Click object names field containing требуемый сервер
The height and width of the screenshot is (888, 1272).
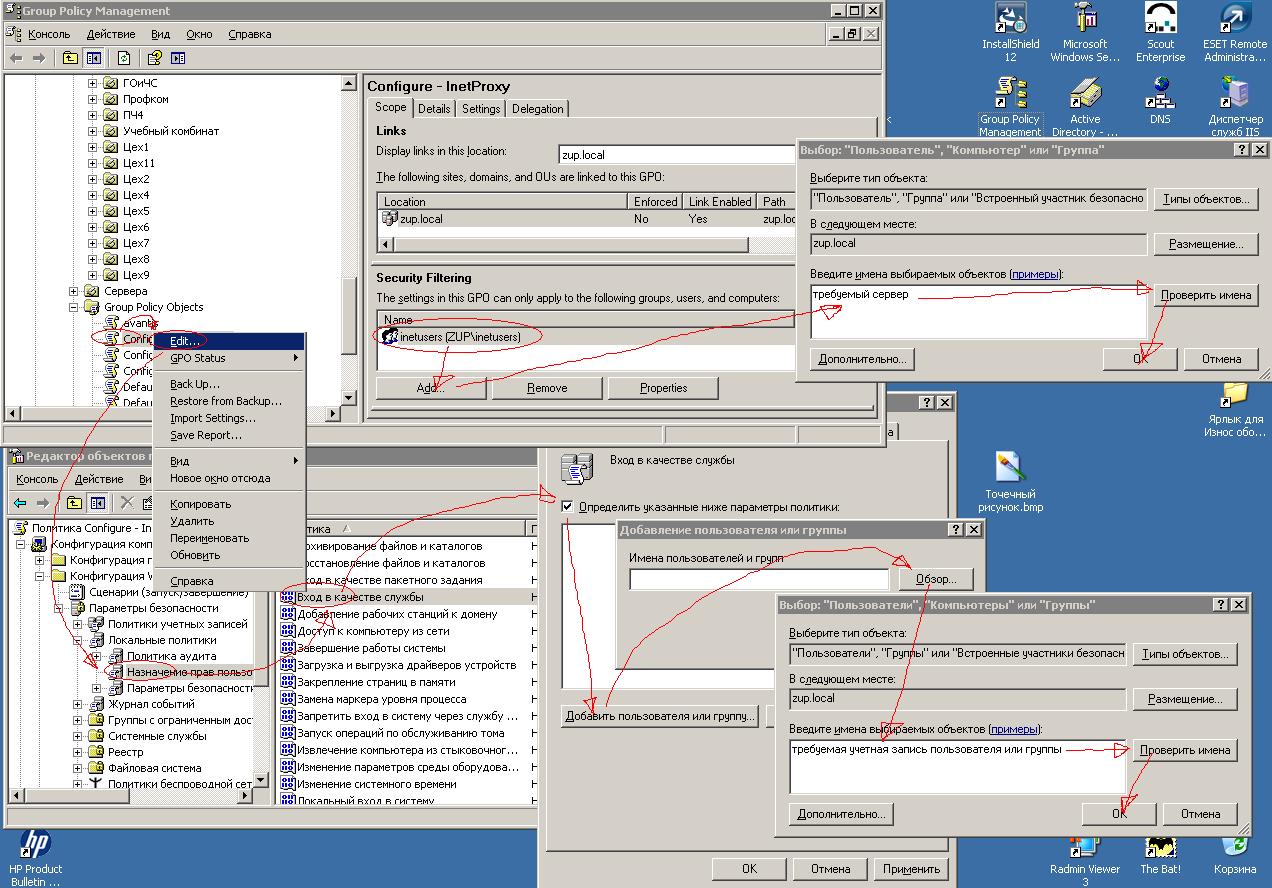979,312
